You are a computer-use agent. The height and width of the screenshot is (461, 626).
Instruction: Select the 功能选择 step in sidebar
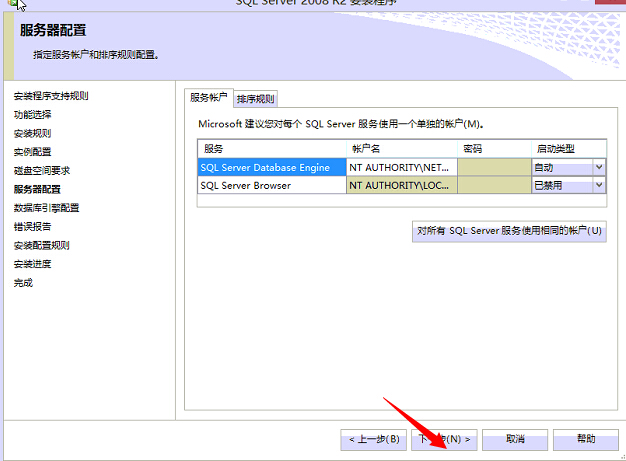32,115
